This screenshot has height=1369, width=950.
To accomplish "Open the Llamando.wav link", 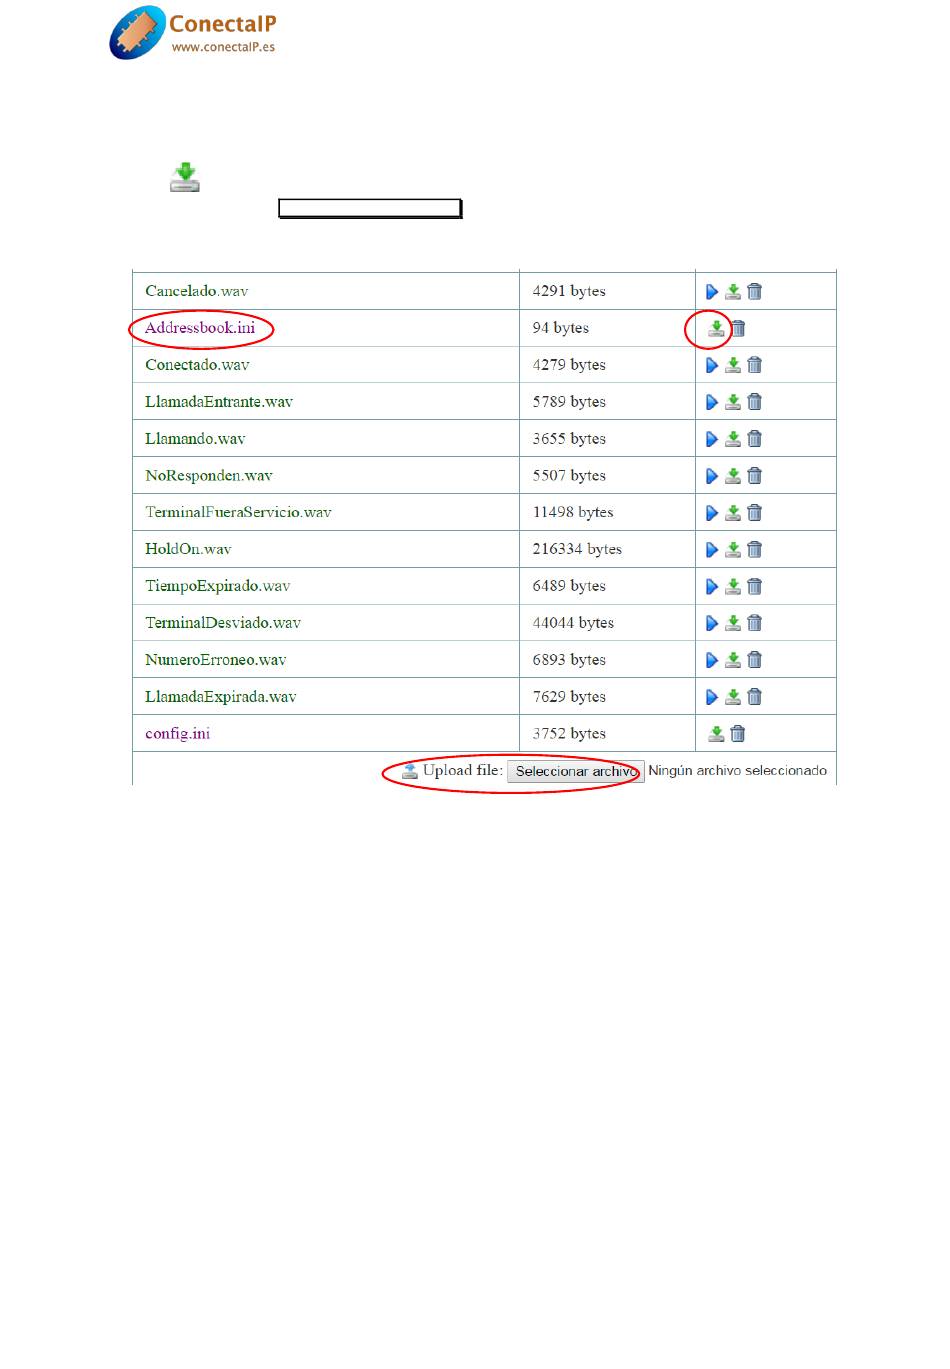I will tap(195, 439).
